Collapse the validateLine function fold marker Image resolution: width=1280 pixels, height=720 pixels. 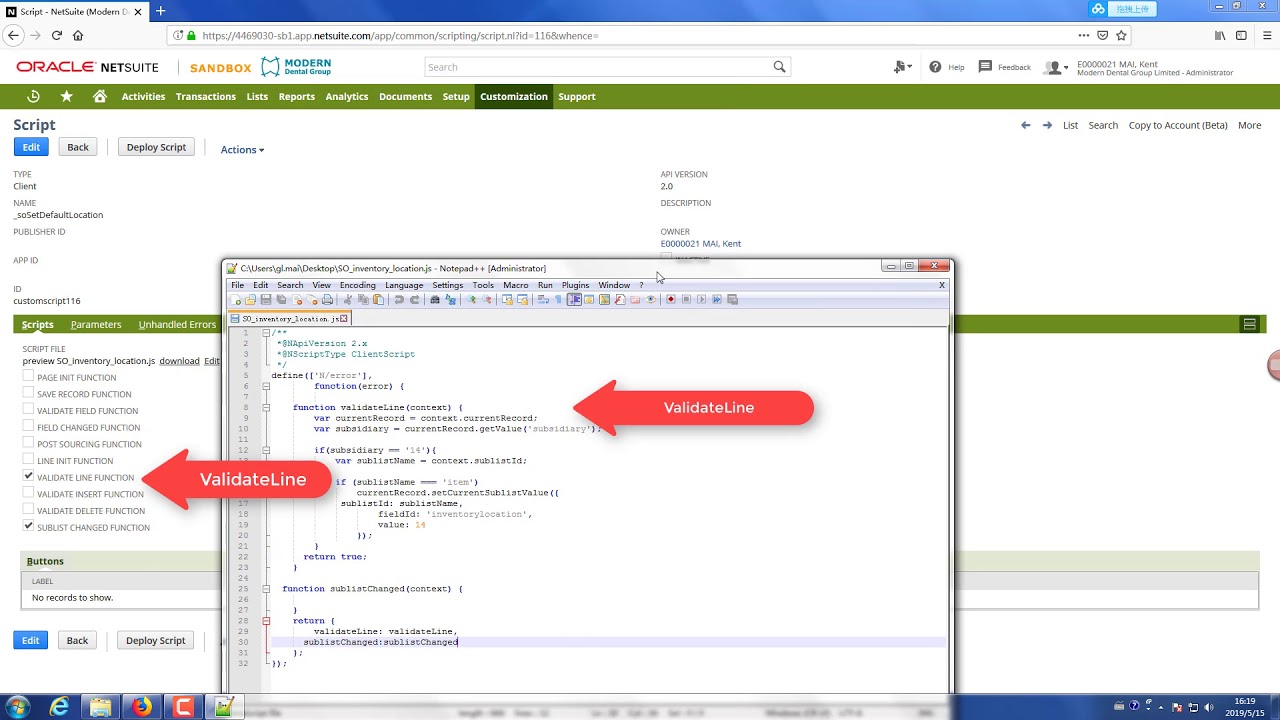click(267, 407)
